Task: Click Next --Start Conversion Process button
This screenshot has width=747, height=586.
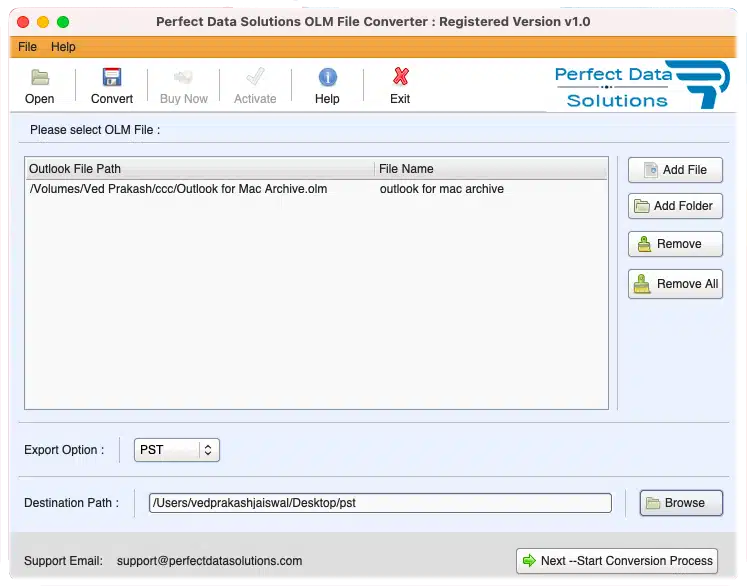Action: [617, 561]
